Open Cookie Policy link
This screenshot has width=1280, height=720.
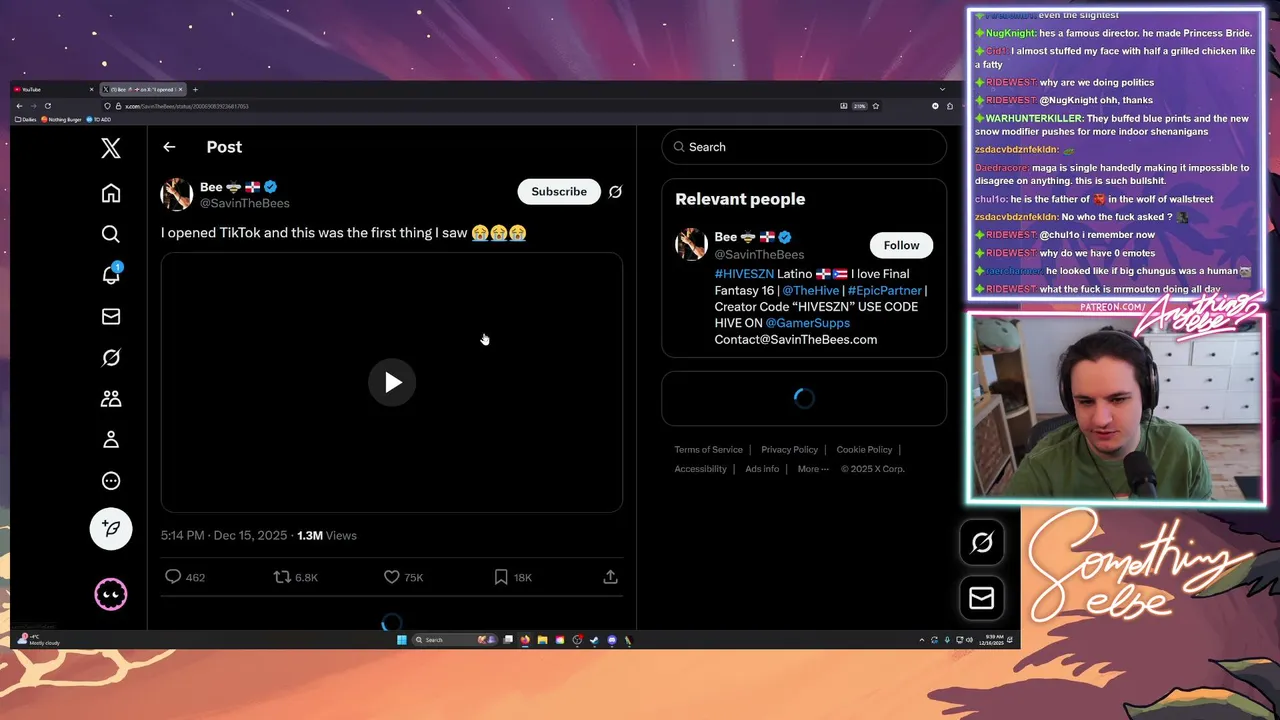[x=864, y=450]
